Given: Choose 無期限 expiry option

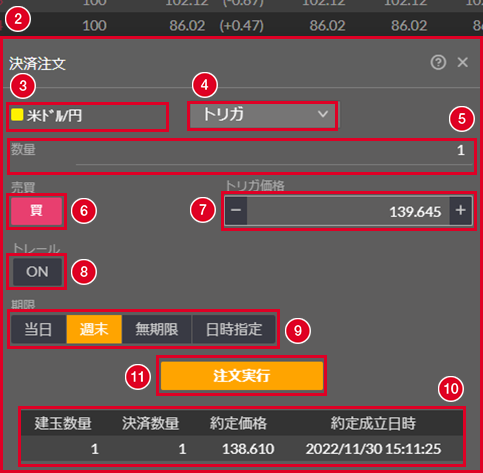Looking at the screenshot, I should pos(157,329).
